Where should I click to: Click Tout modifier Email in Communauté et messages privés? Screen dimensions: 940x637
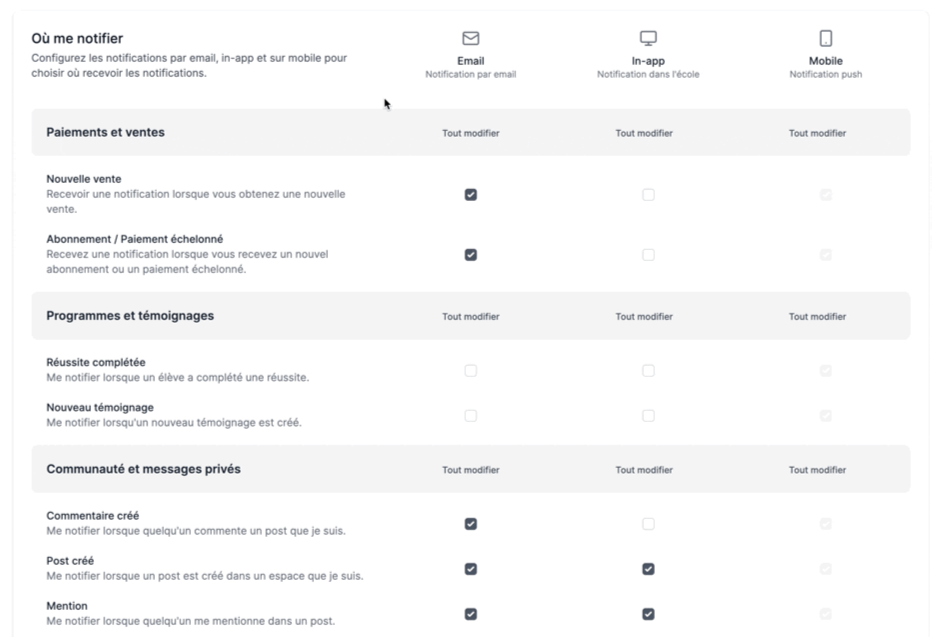coord(471,470)
